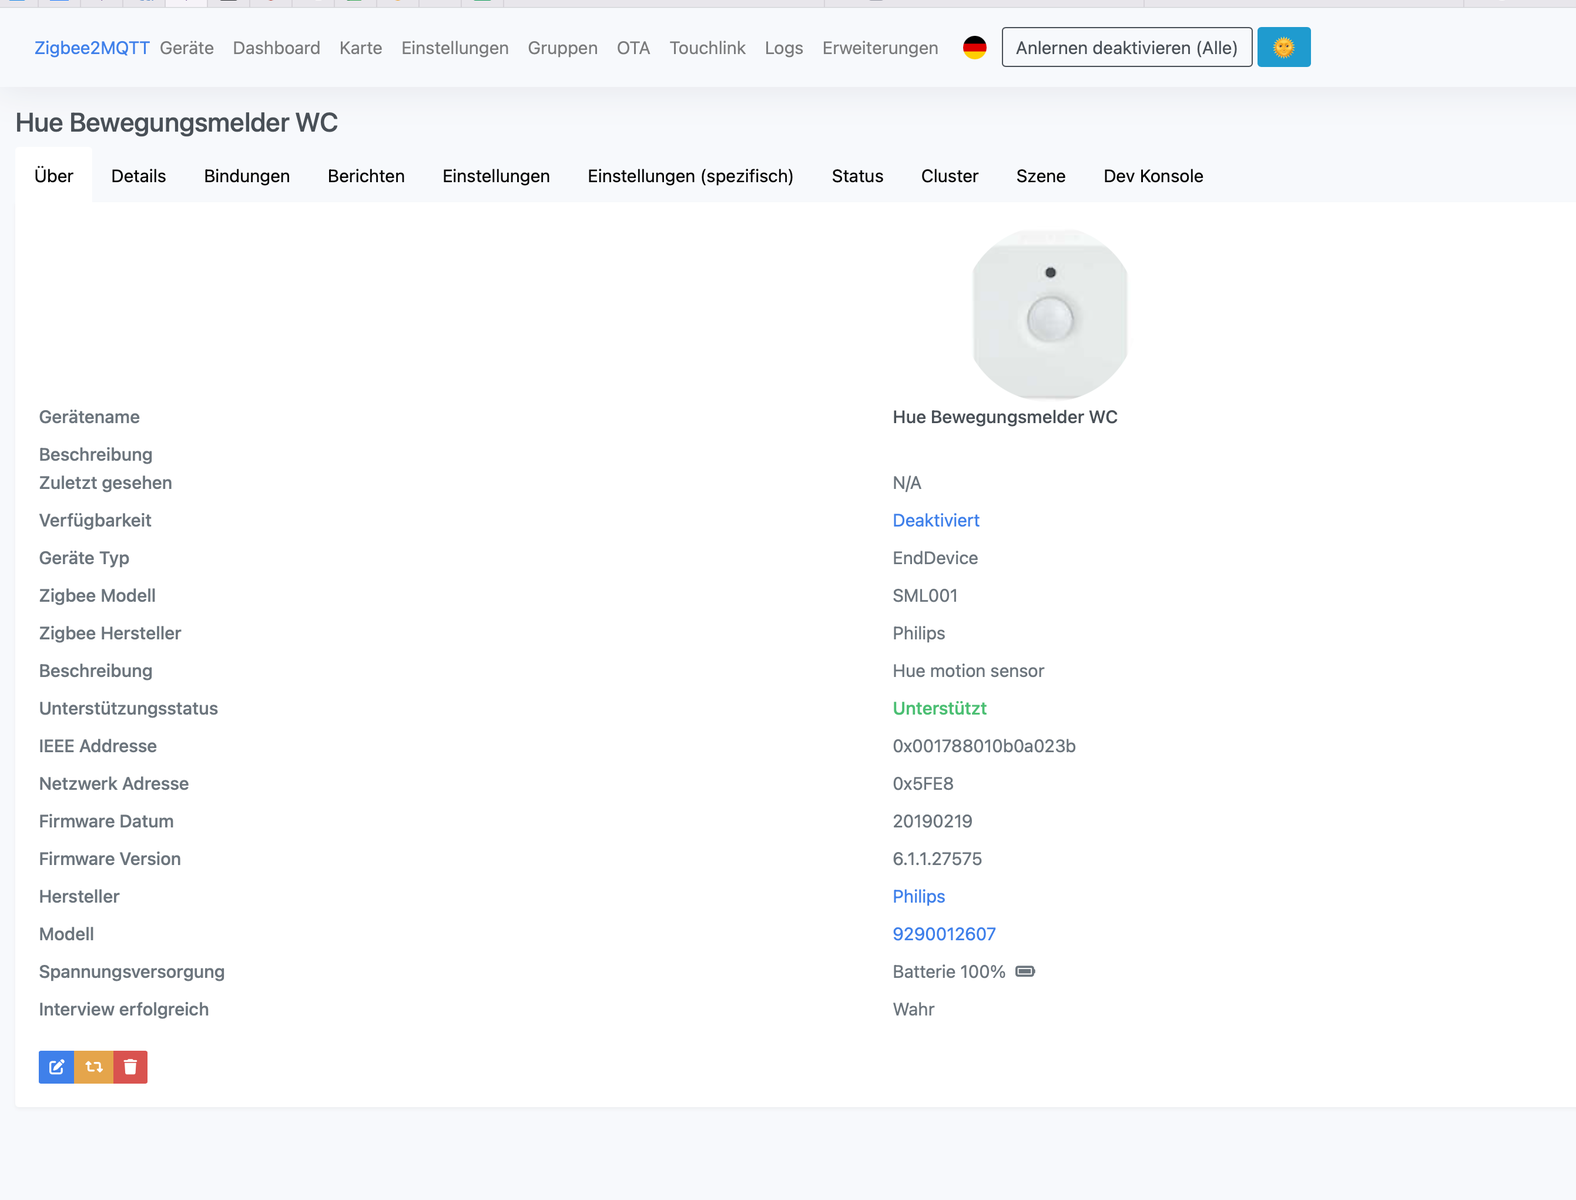
Task: Select the Einstellungen (spezifisch) tab
Action: (690, 176)
